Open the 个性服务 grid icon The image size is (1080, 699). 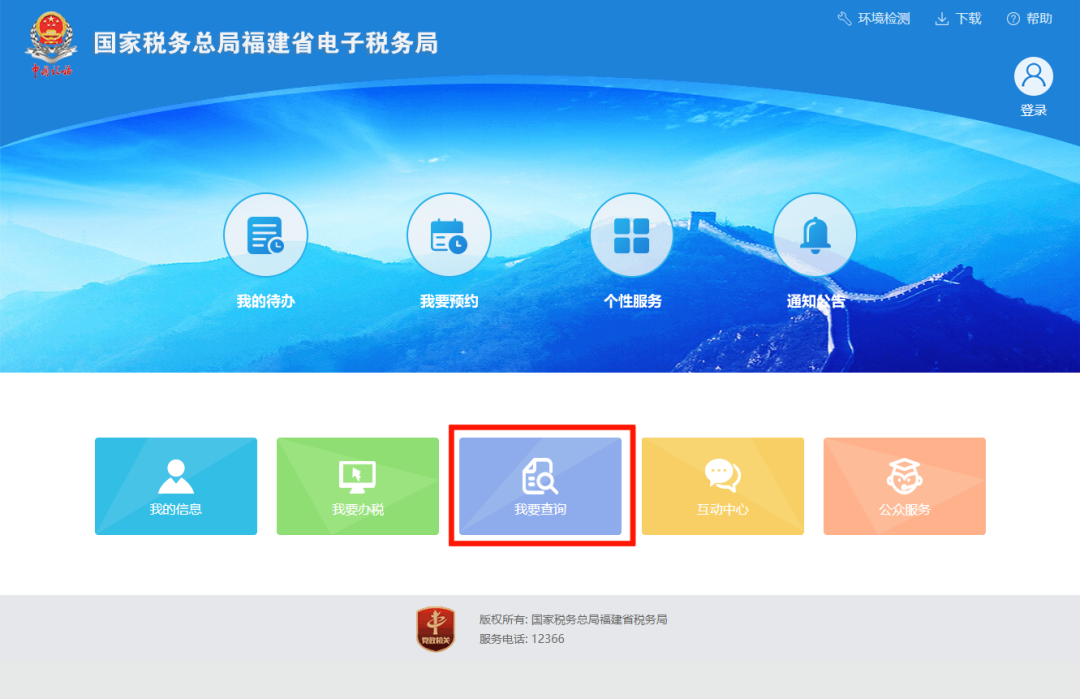click(632, 235)
